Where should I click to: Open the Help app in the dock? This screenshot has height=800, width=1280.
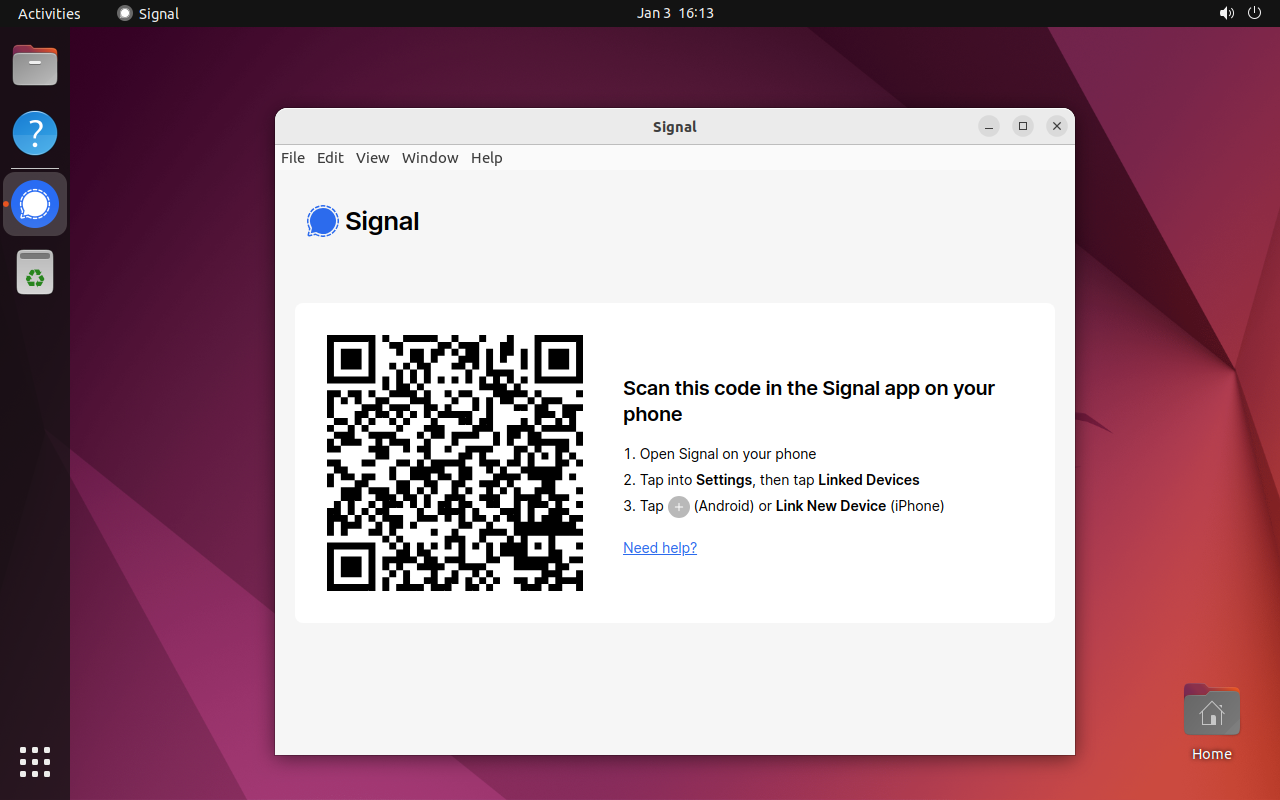(35, 133)
